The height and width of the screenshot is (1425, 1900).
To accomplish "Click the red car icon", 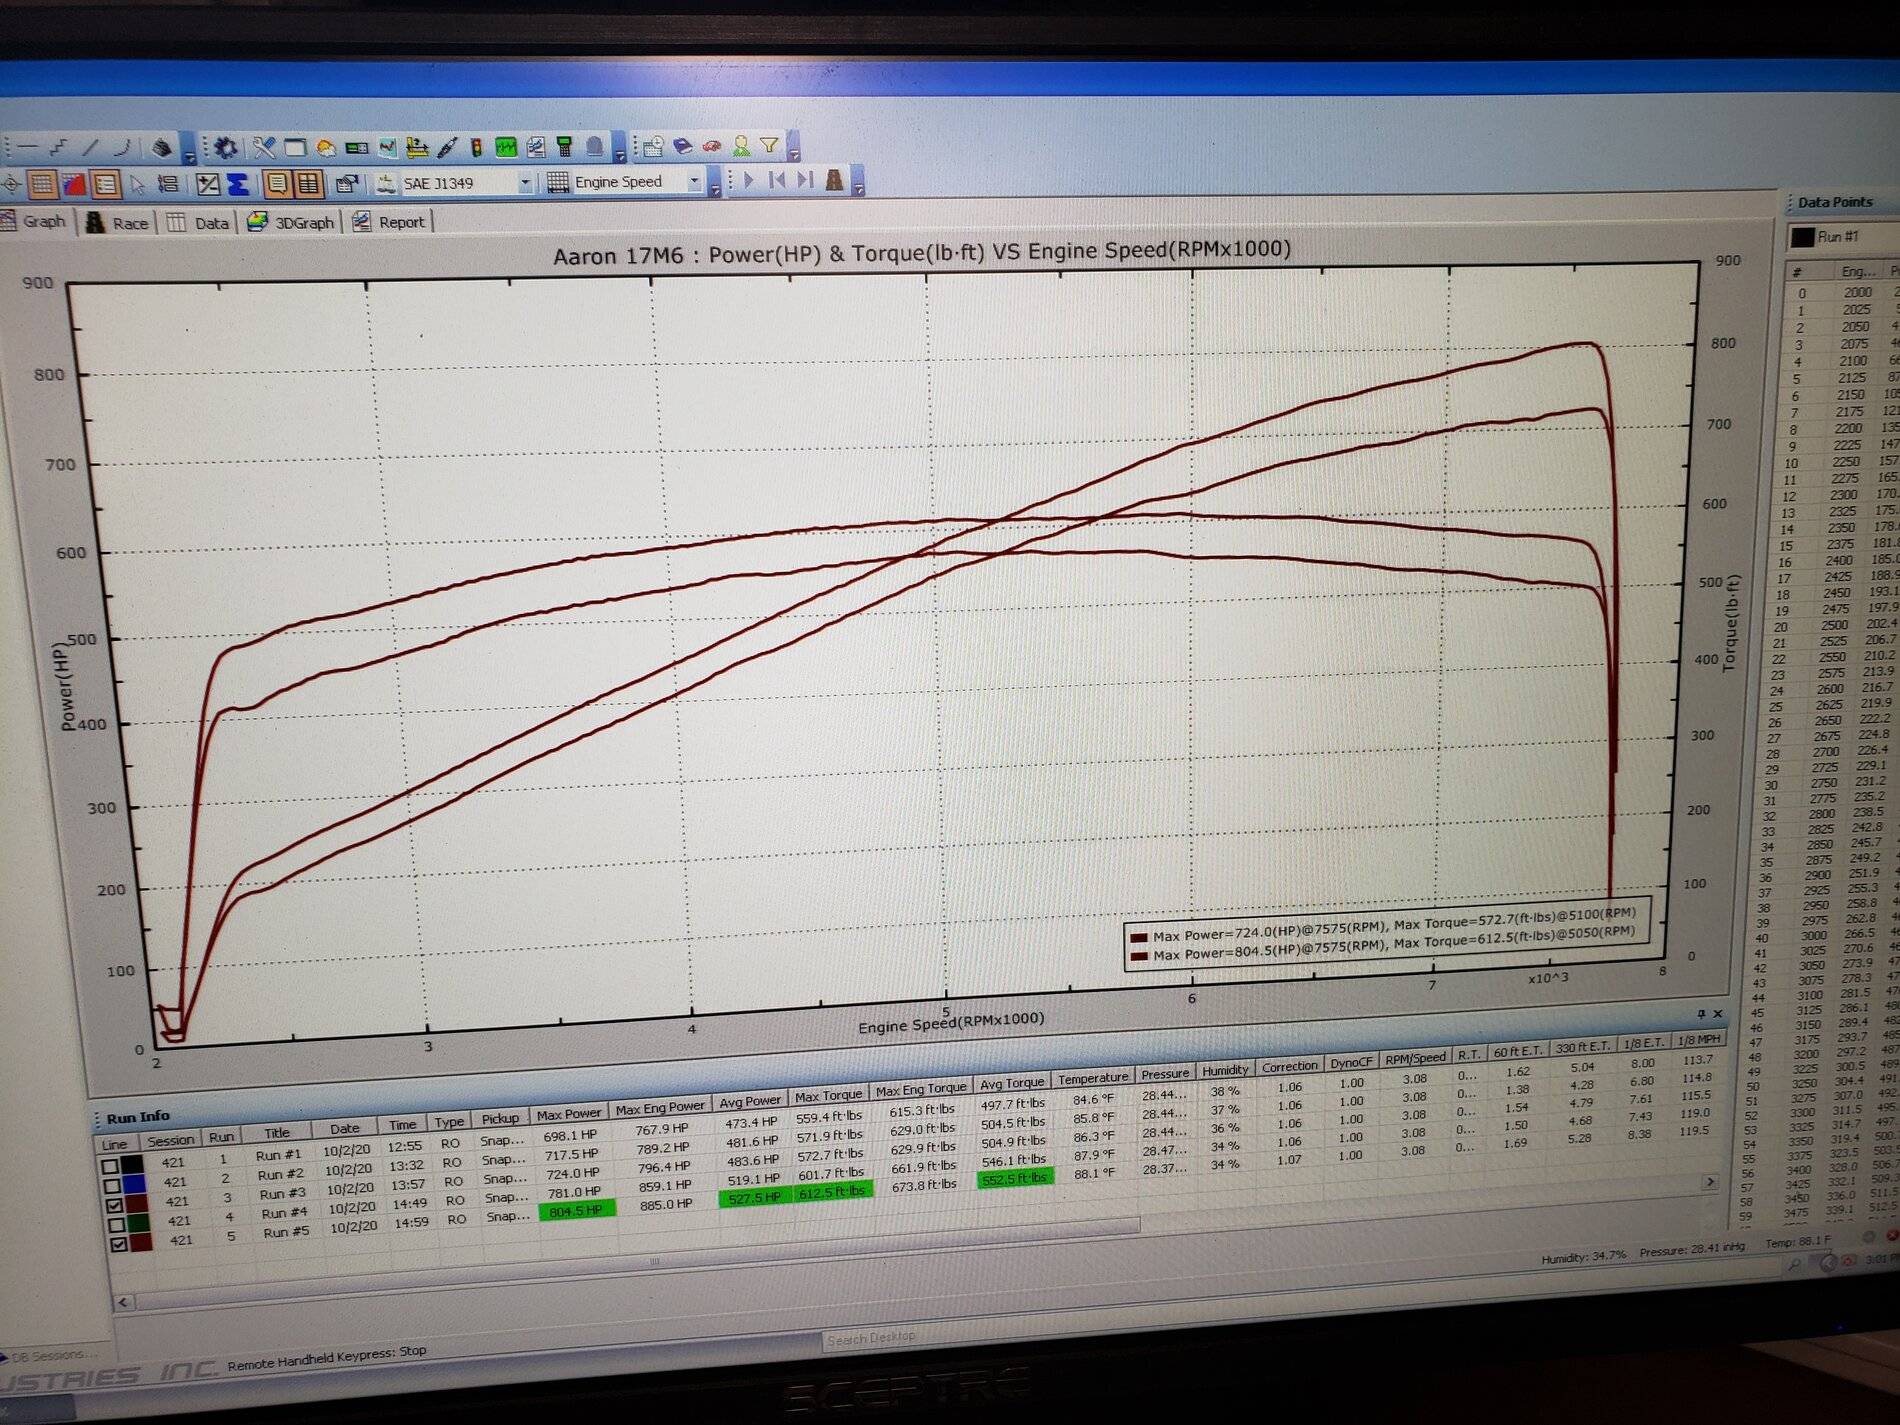I will tap(712, 147).
